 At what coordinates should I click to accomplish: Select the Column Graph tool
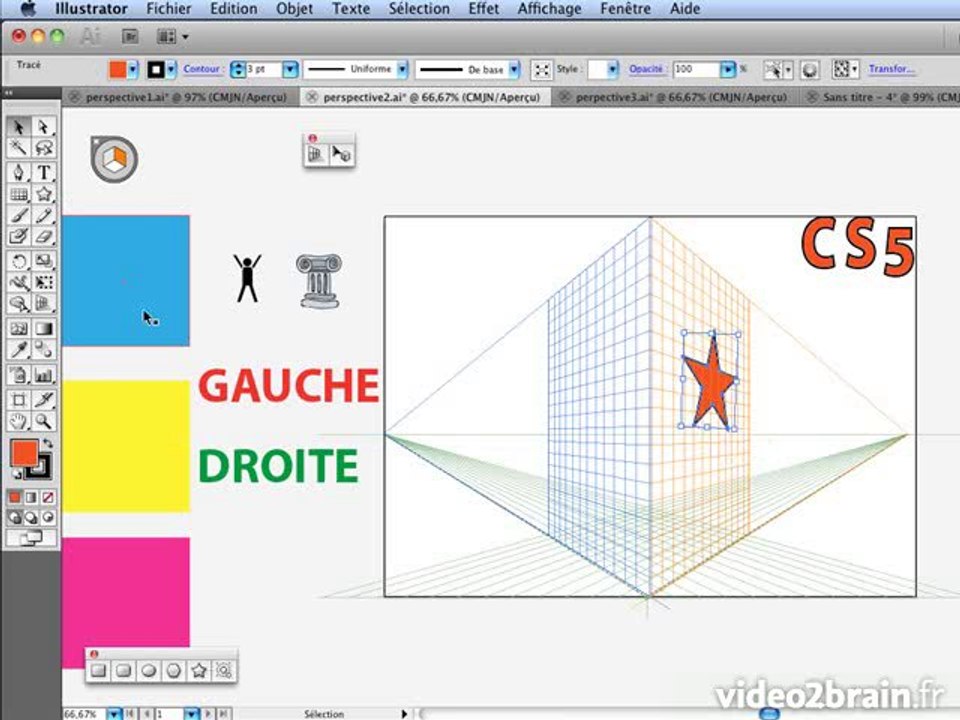point(43,374)
